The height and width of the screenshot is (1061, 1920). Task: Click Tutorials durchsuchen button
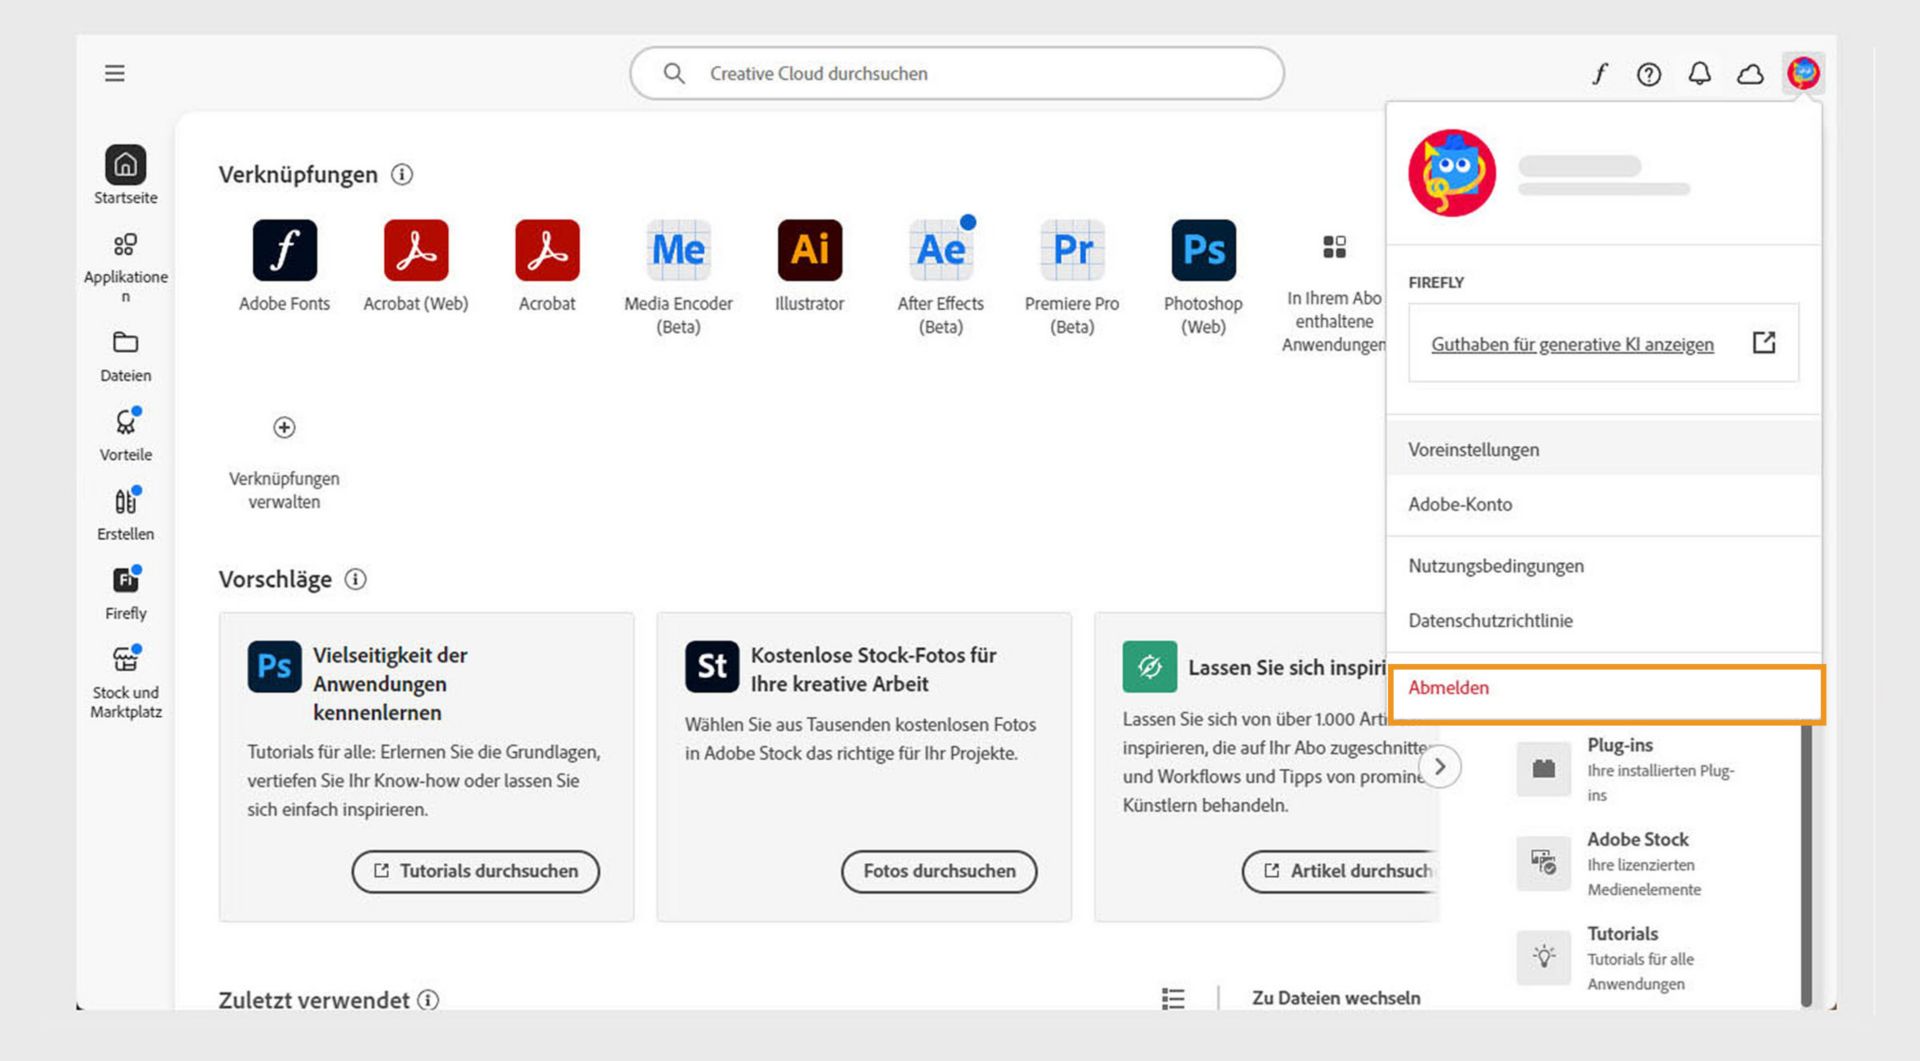tap(476, 871)
